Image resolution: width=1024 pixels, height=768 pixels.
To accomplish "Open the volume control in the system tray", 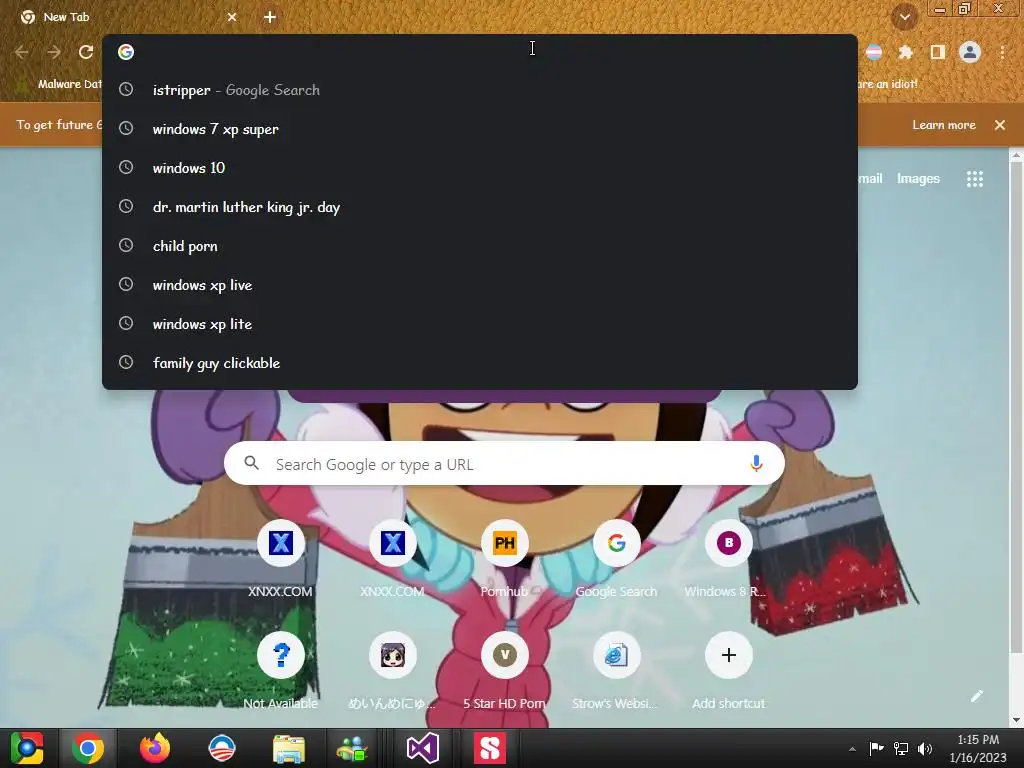I will 925,748.
